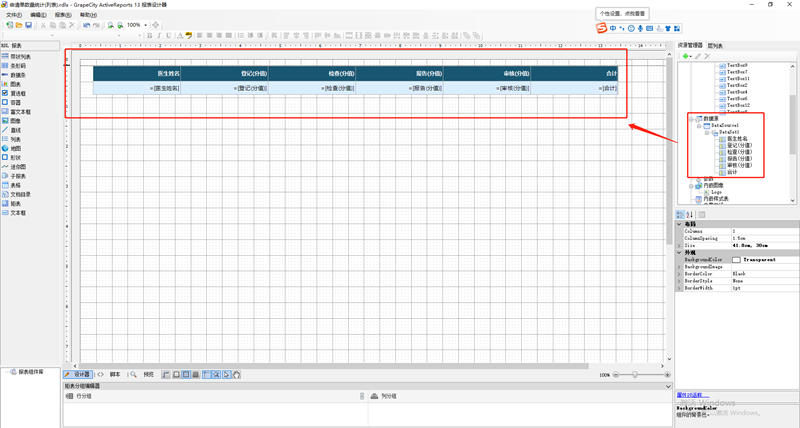
Task: Switch to the 图列表 tab
Action: 716,46
